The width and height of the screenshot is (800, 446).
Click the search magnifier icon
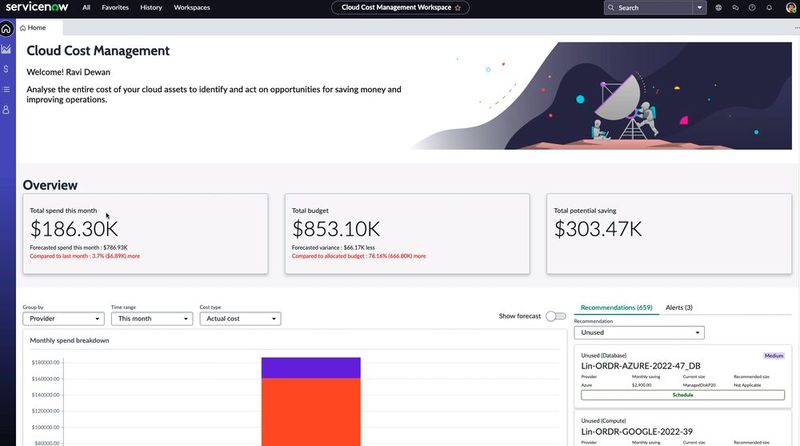611,8
